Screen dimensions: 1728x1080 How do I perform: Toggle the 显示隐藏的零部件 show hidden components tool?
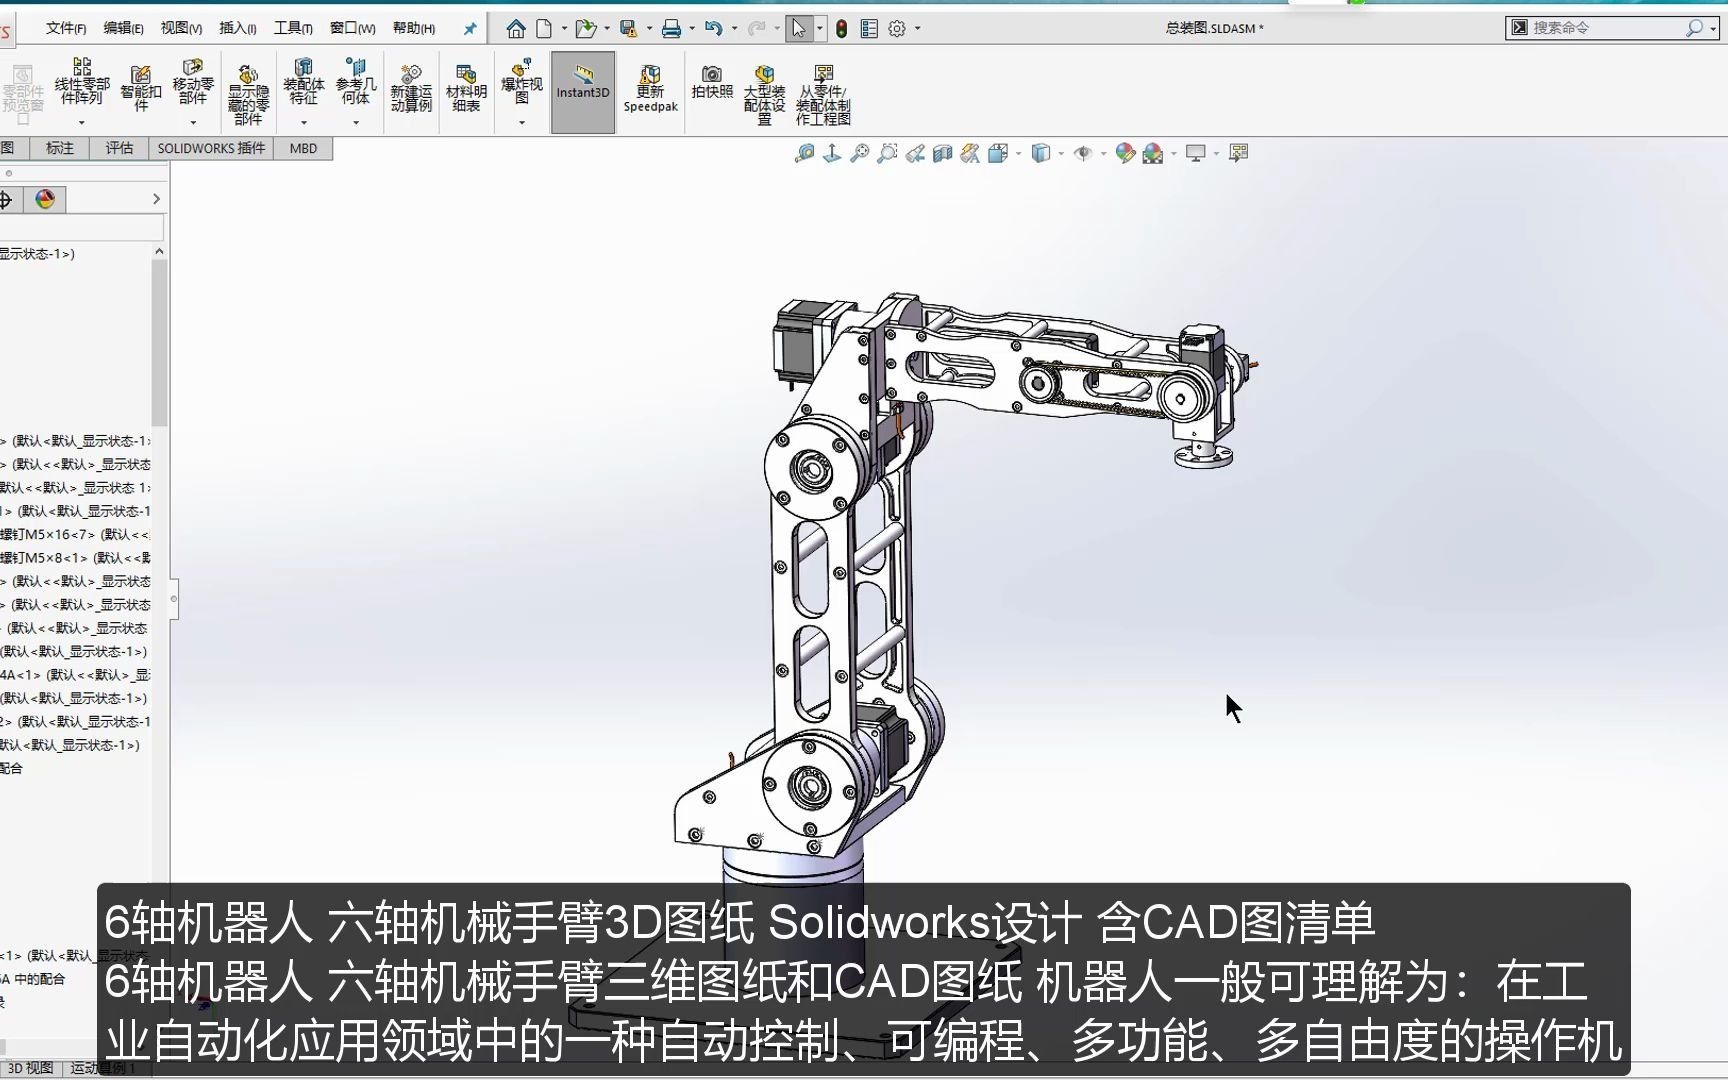247,88
